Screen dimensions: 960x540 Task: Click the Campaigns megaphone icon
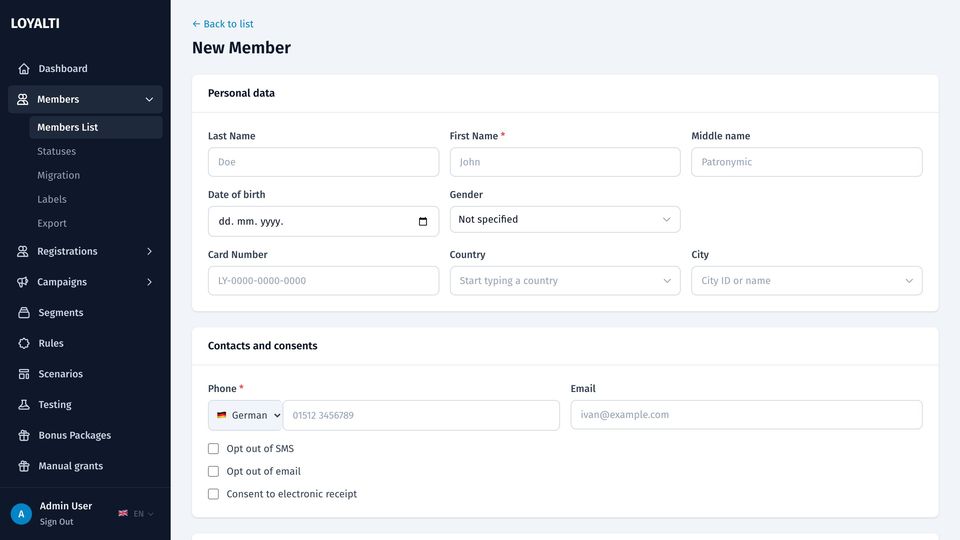[x=23, y=282]
